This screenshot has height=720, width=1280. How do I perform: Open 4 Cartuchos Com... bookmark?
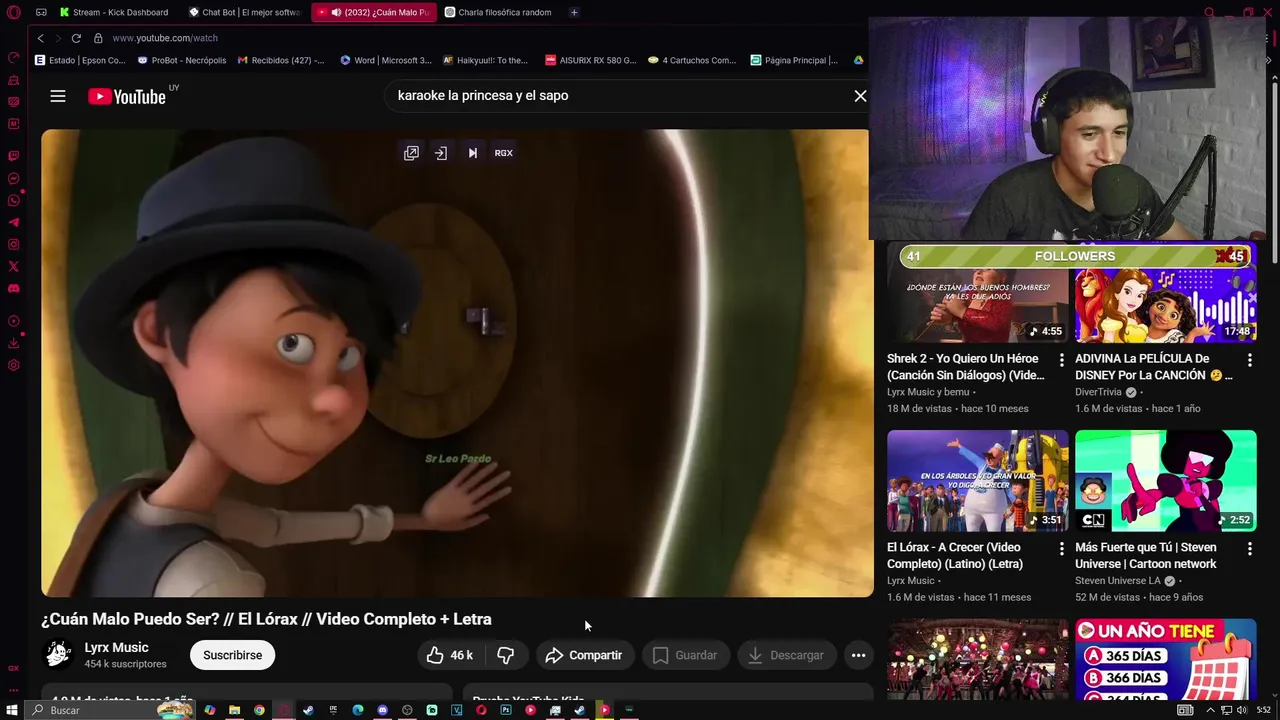click(692, 60)
